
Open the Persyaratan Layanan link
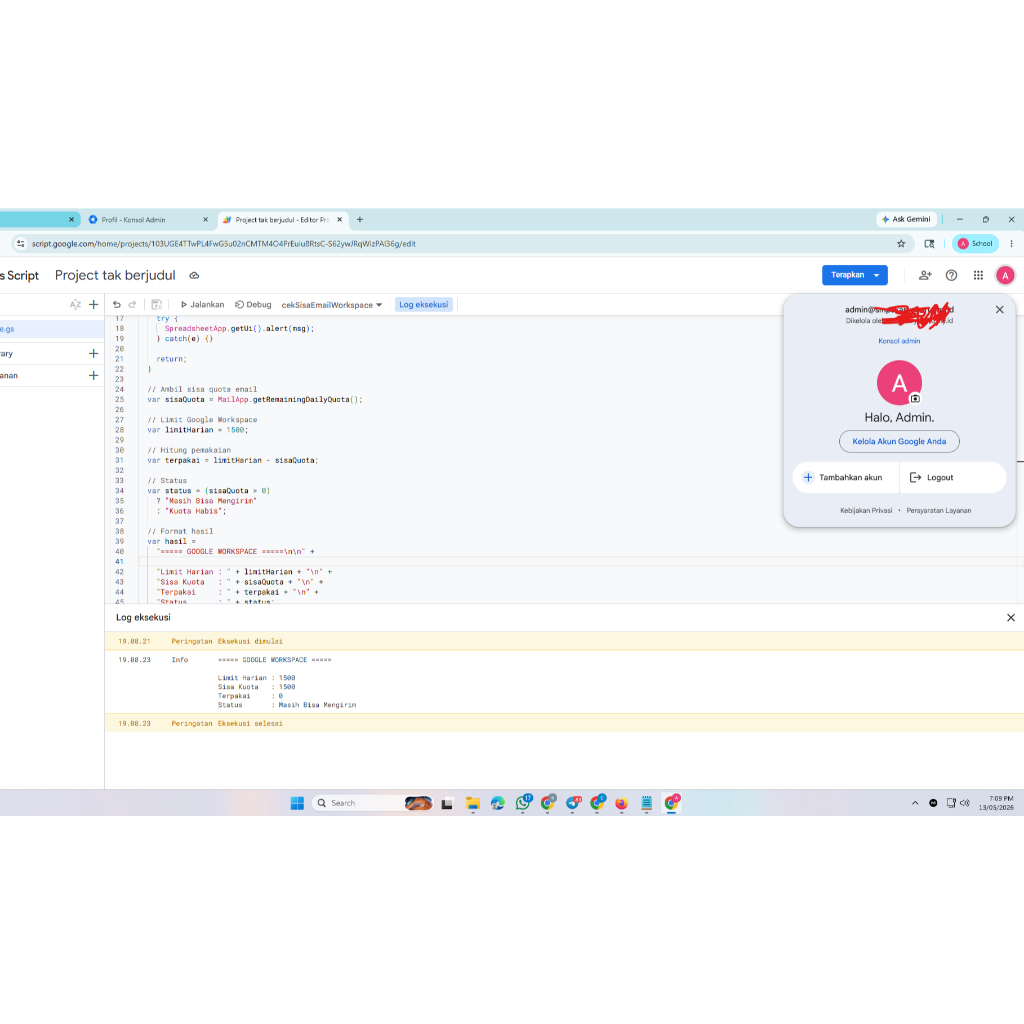[938, 511]
